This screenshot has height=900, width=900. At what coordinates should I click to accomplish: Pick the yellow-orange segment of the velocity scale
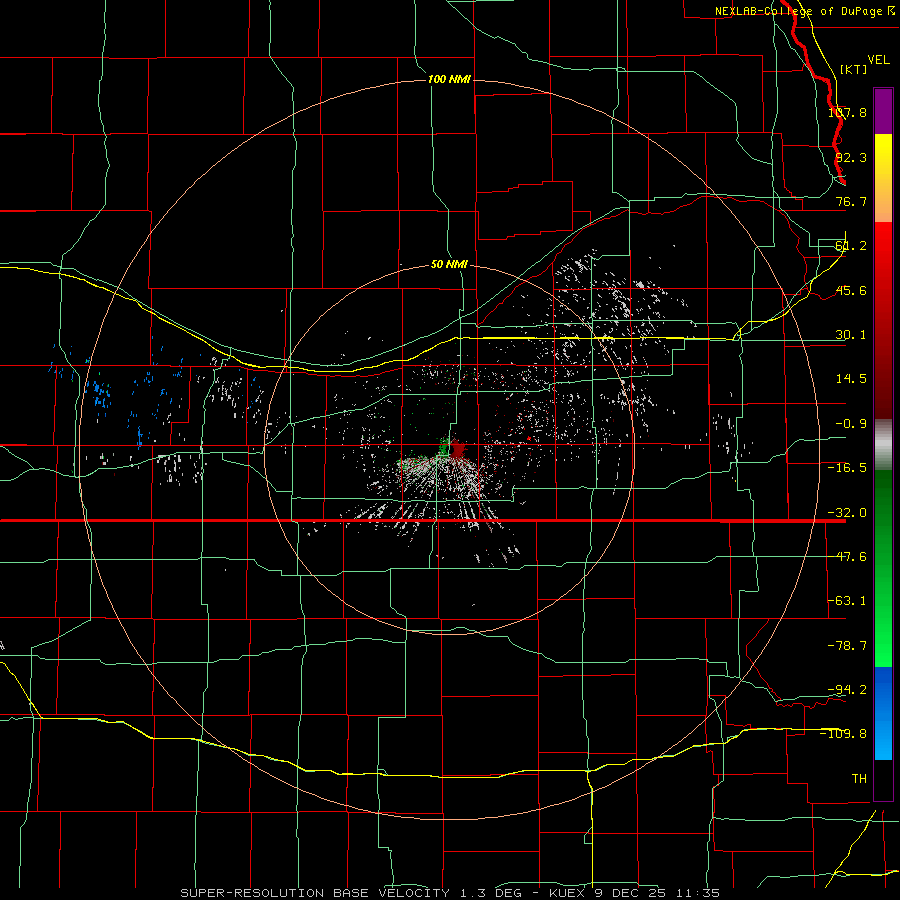click(x=883, y=178)
